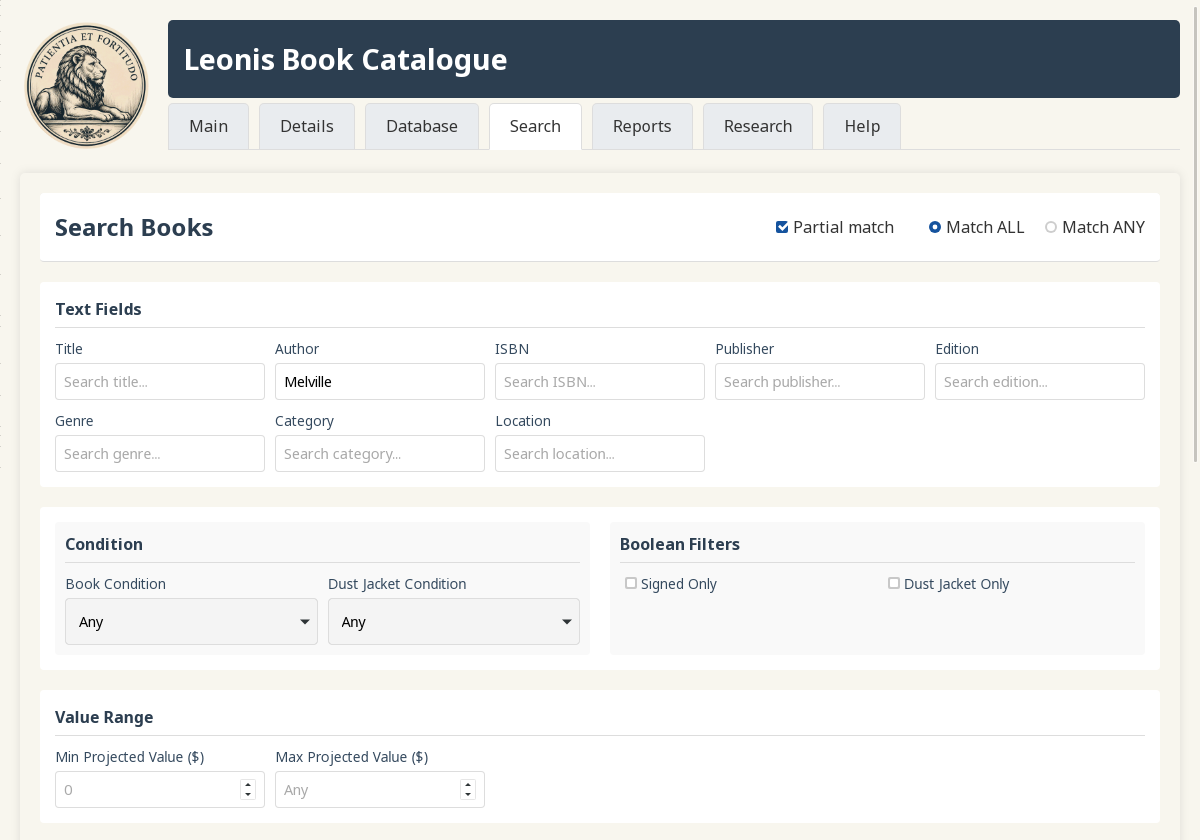Click the Text Fields section heading
1200x840 pixels.
point(98,309)
